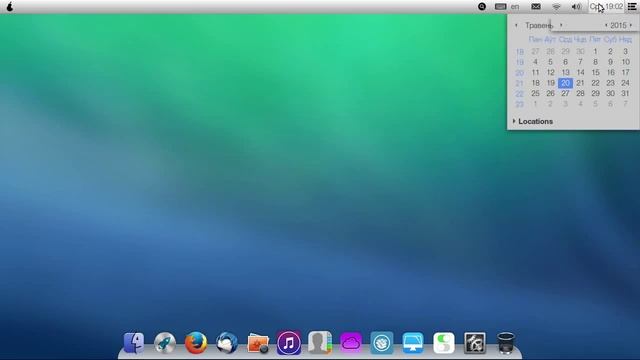
Task: Open Firefox from the dock
Action: click(x=196, y=343)
